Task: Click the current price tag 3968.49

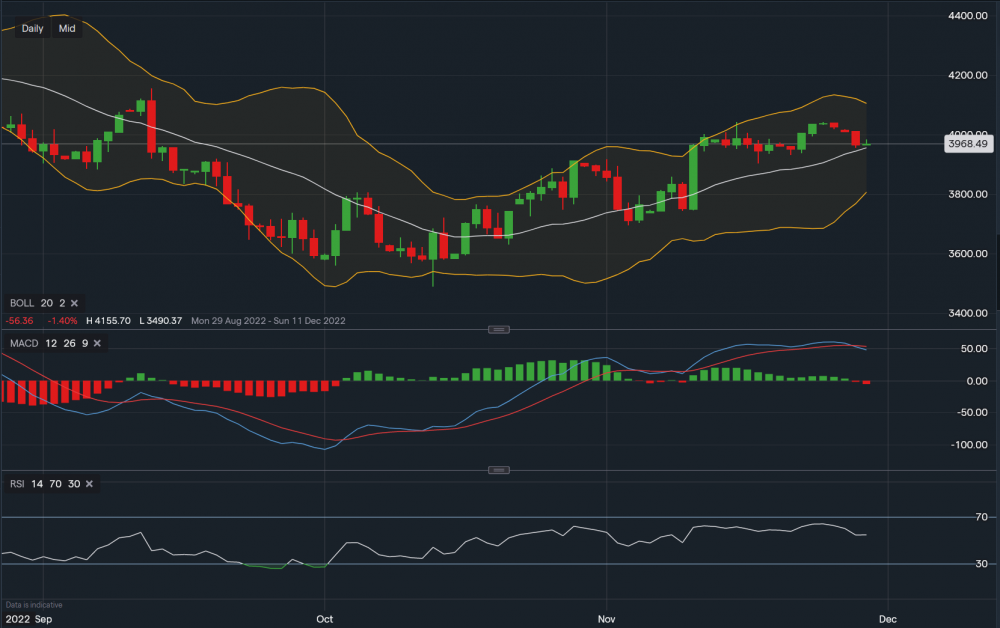Action: (968, 144)
